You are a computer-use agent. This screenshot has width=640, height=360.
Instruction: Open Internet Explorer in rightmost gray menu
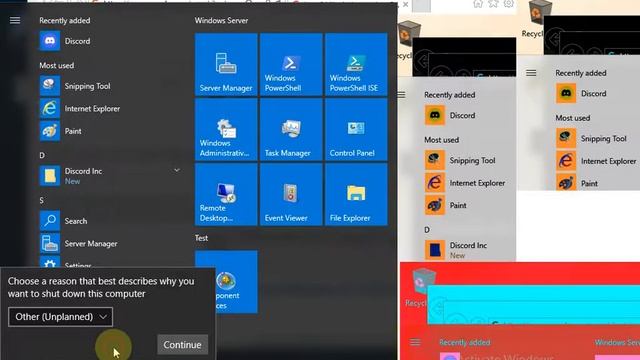pyautogui.click(x=597, y=161)
